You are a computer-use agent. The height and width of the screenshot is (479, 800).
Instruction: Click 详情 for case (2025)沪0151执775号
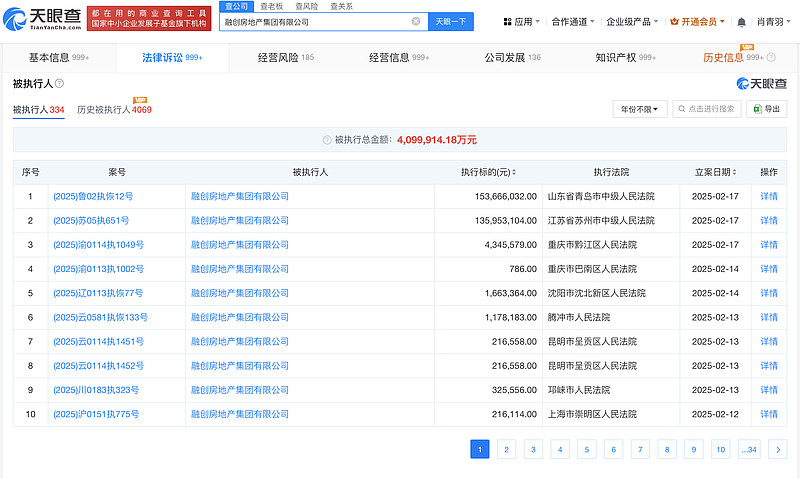(768, 413)
